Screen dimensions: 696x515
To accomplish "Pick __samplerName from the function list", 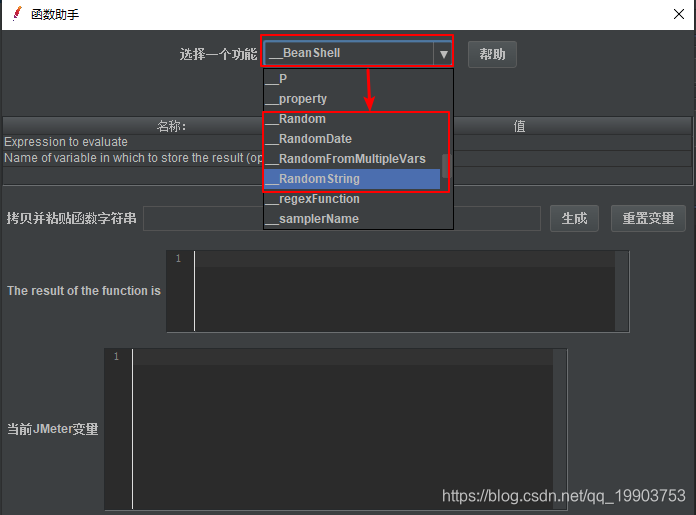I will [353, 218].
